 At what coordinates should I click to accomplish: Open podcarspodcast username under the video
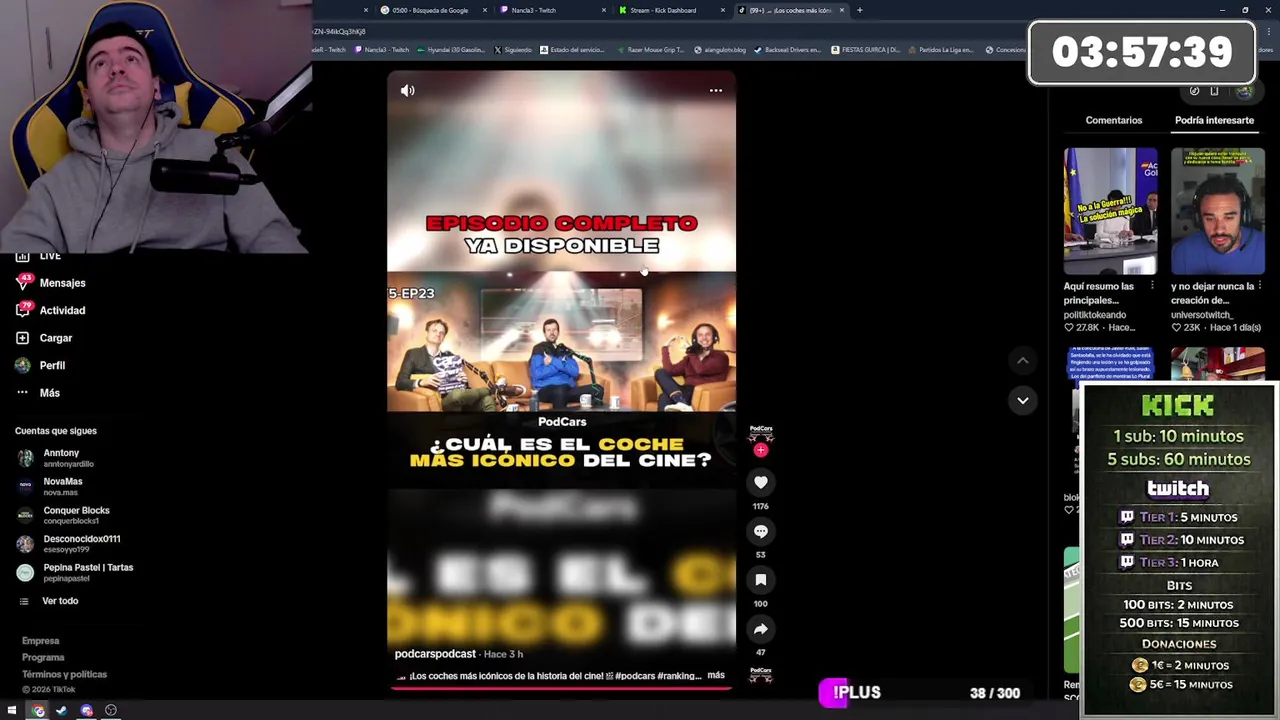(x=435, y=654)
